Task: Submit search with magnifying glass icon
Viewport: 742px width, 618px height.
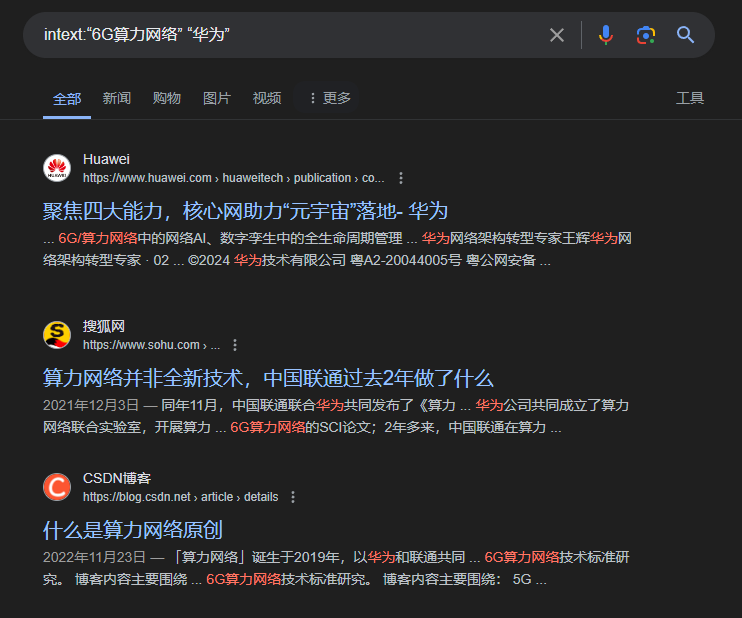Action: pyautogui.click(x=685, y=35)
